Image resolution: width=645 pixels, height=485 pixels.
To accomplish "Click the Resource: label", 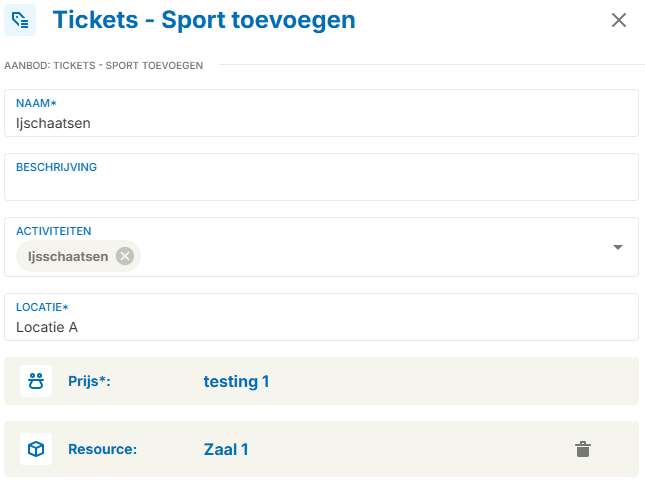I will pyautogui.click(x=102, y=449).
